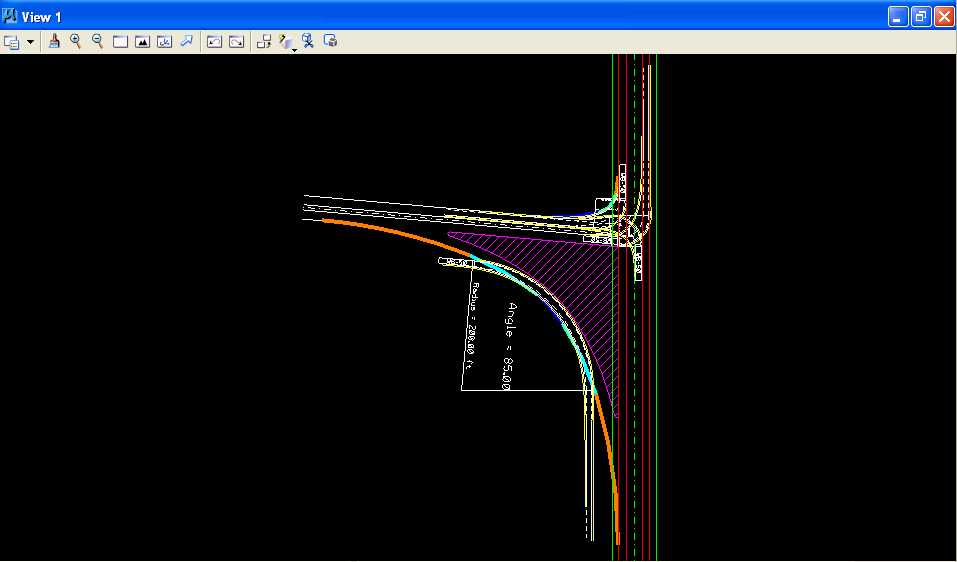Click the View 1 title bar icon
This screenshot has height=562, width=957.
(x=11, y=16)
